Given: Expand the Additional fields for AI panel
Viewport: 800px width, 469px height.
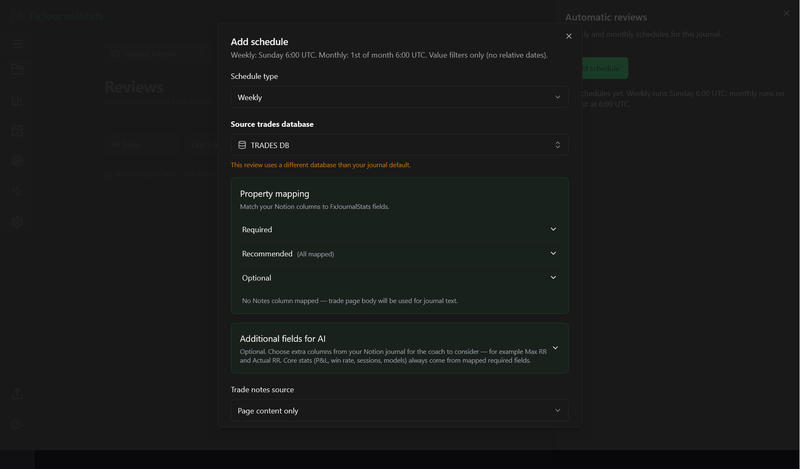Looking at the screenshot, I should point(399,348).
